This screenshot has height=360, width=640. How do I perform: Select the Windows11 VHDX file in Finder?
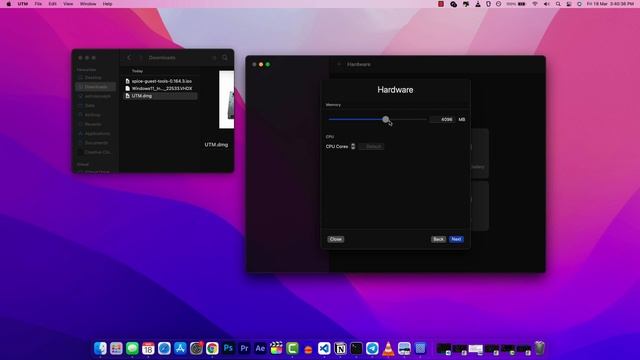pyautogui.click(x=161, y=89)
